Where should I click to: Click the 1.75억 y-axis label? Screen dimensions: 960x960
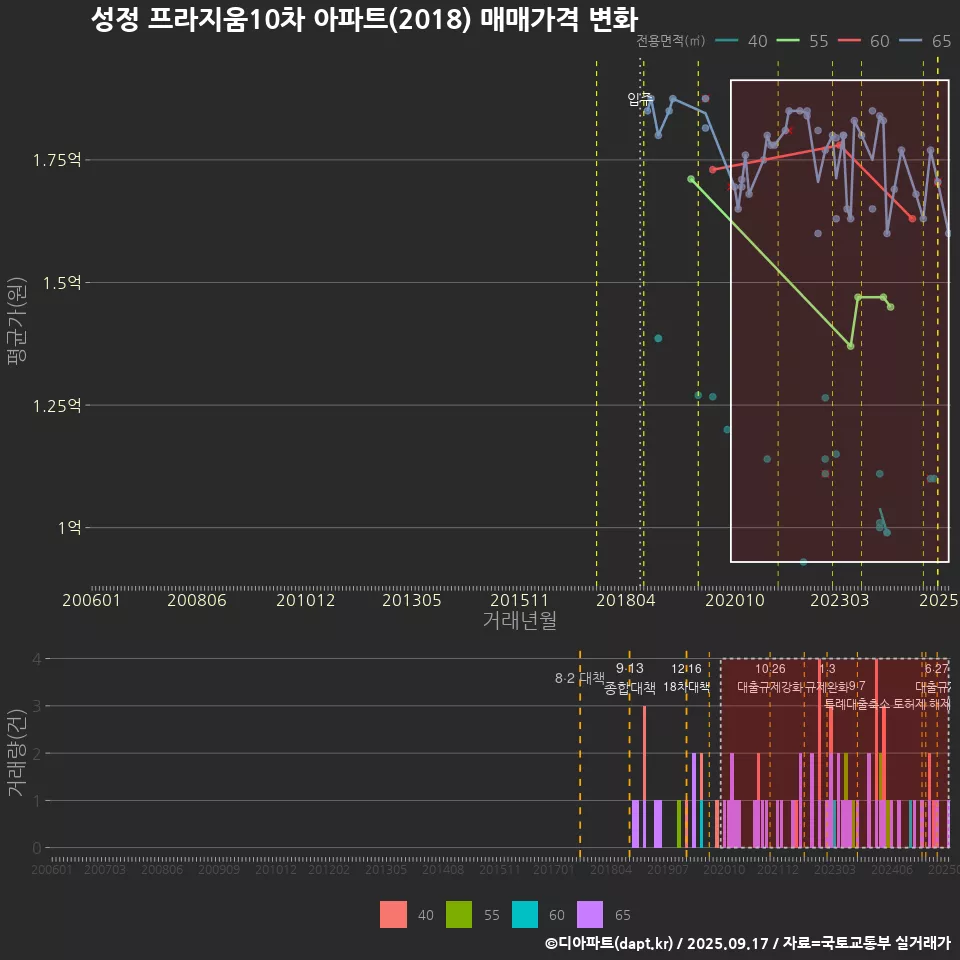pos(56,160)
